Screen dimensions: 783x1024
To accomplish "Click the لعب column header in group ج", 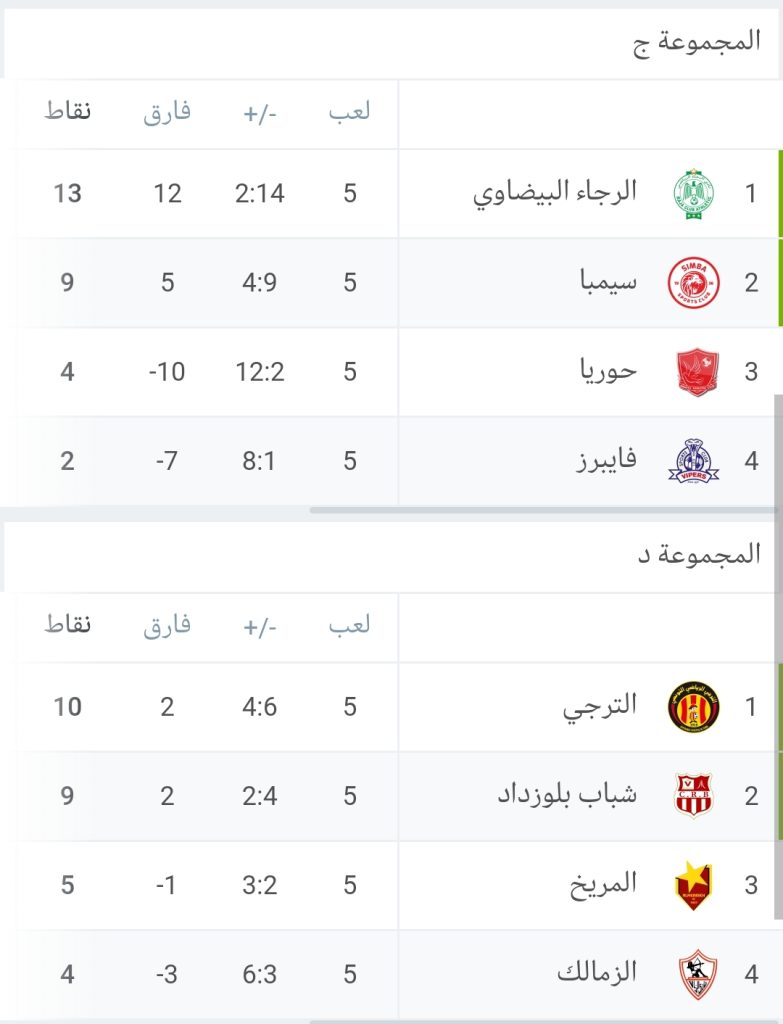I will [349, 112].
